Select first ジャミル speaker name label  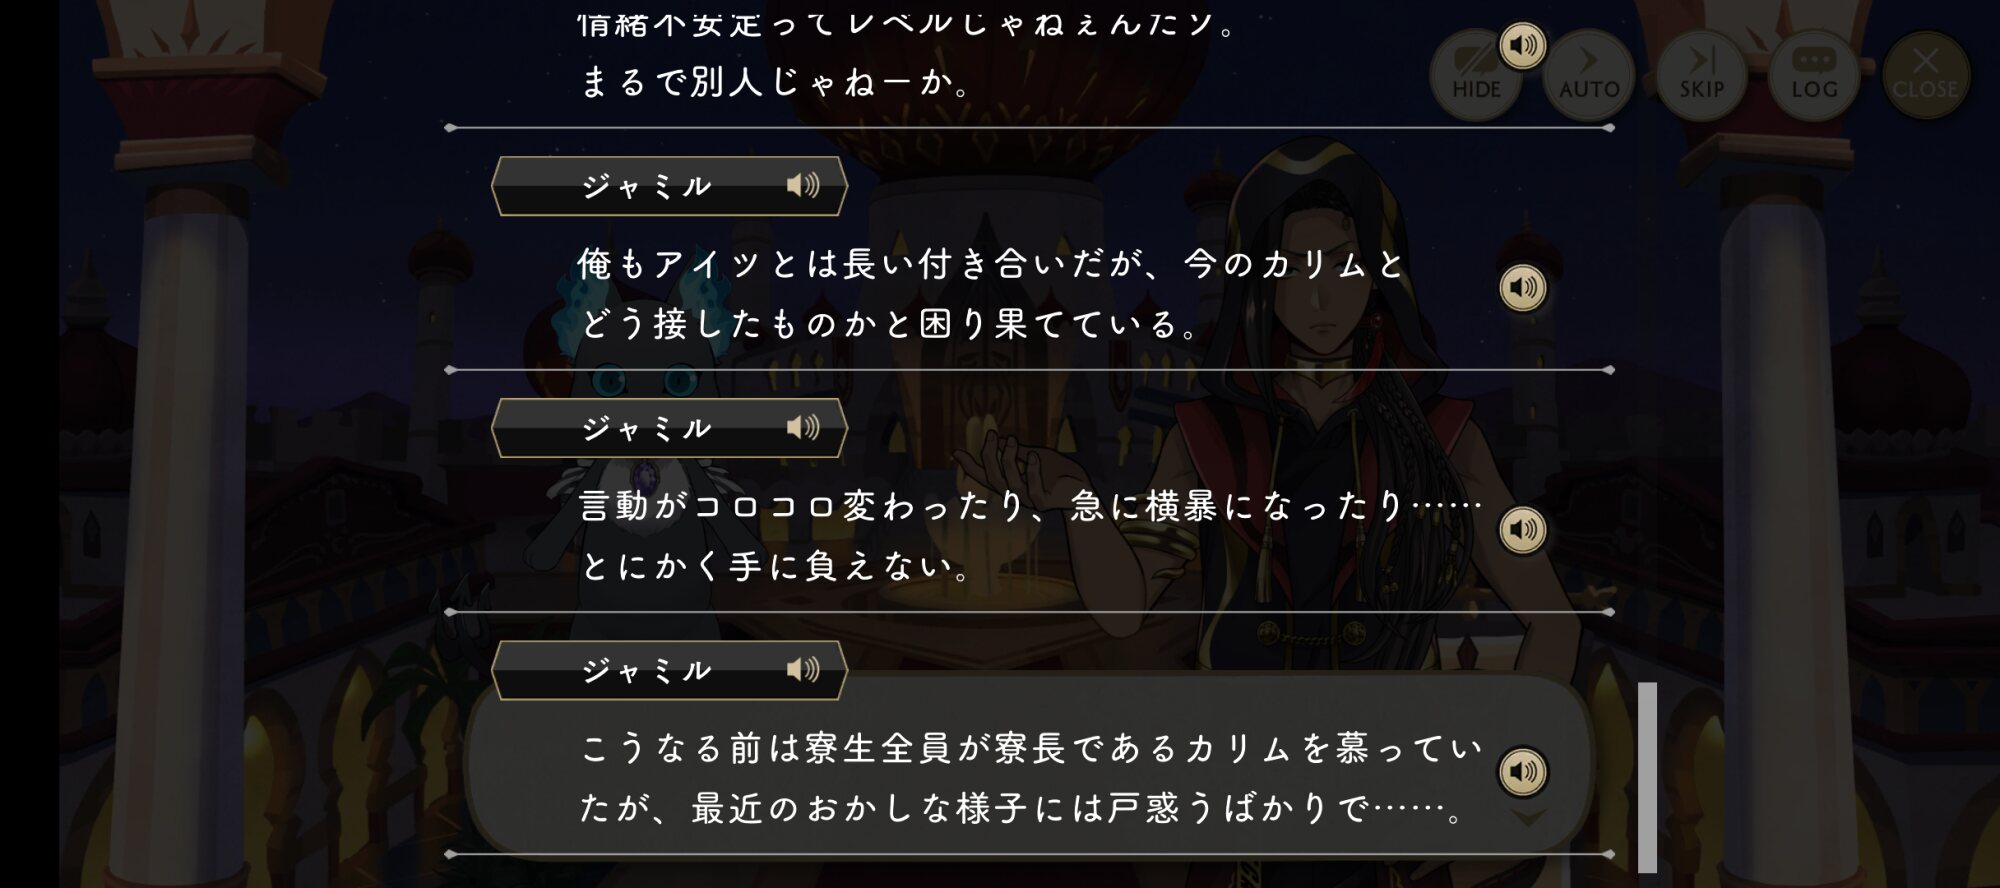(x=646, y=186)
